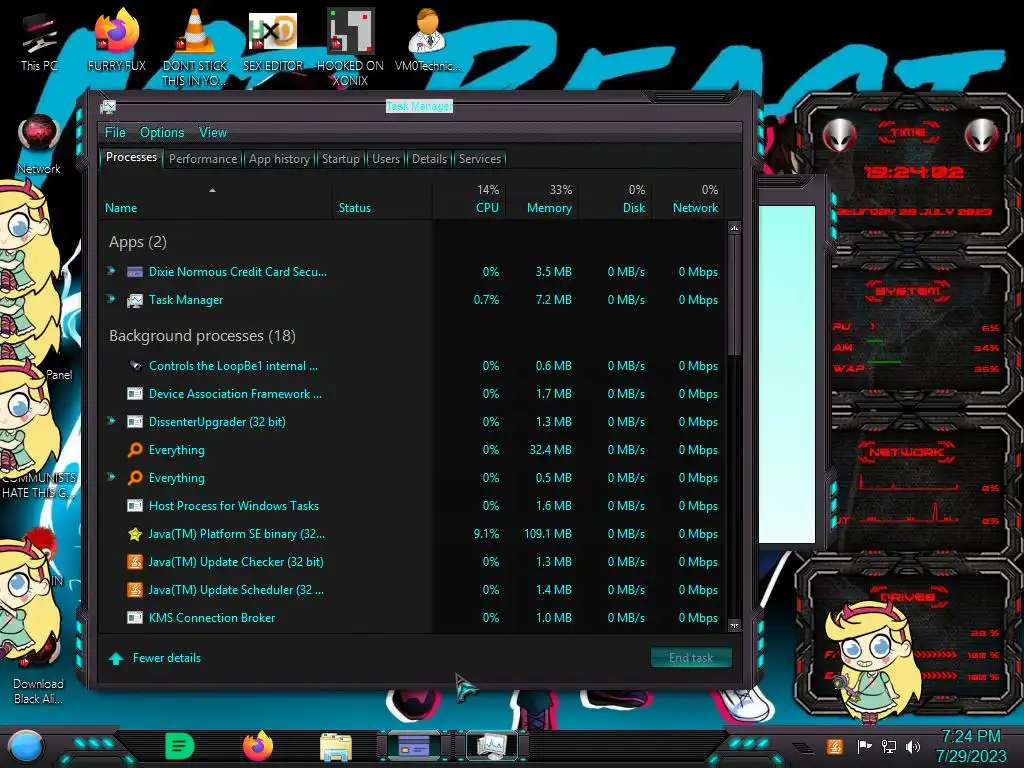This screenshot has width=1024, height=768.
Task: Click the End task button
Action: pyautogui.click(x=691, y=658)
